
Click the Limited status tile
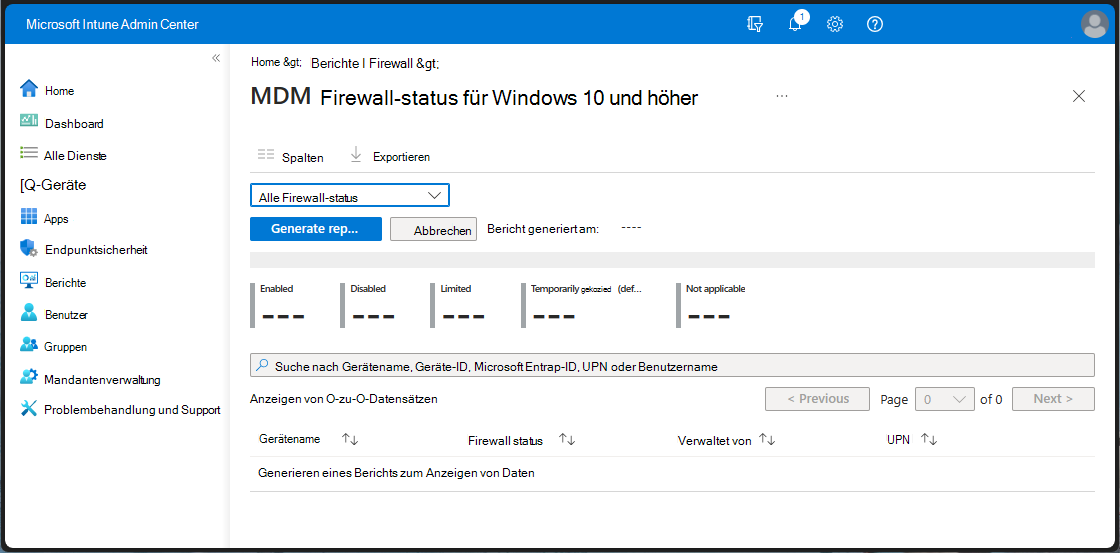coord(460,305)
